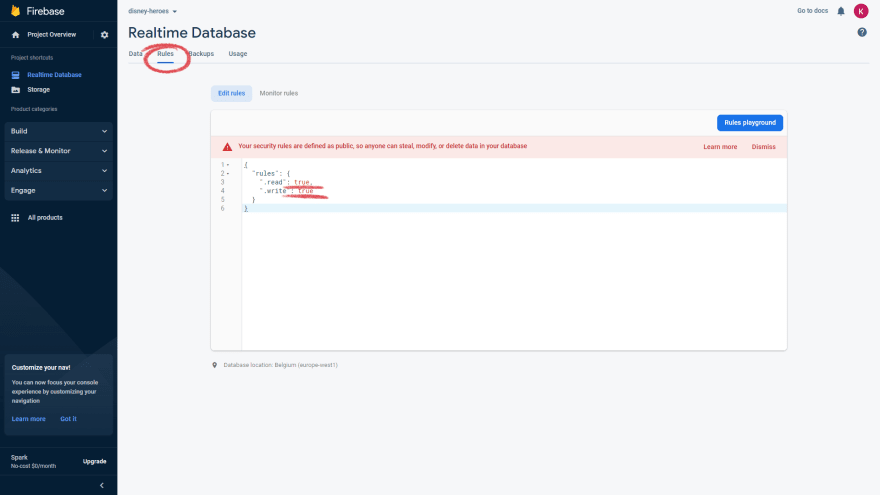Click the Storage folder icon
Viewport: 880px width, 495px height.
(16, 90)
